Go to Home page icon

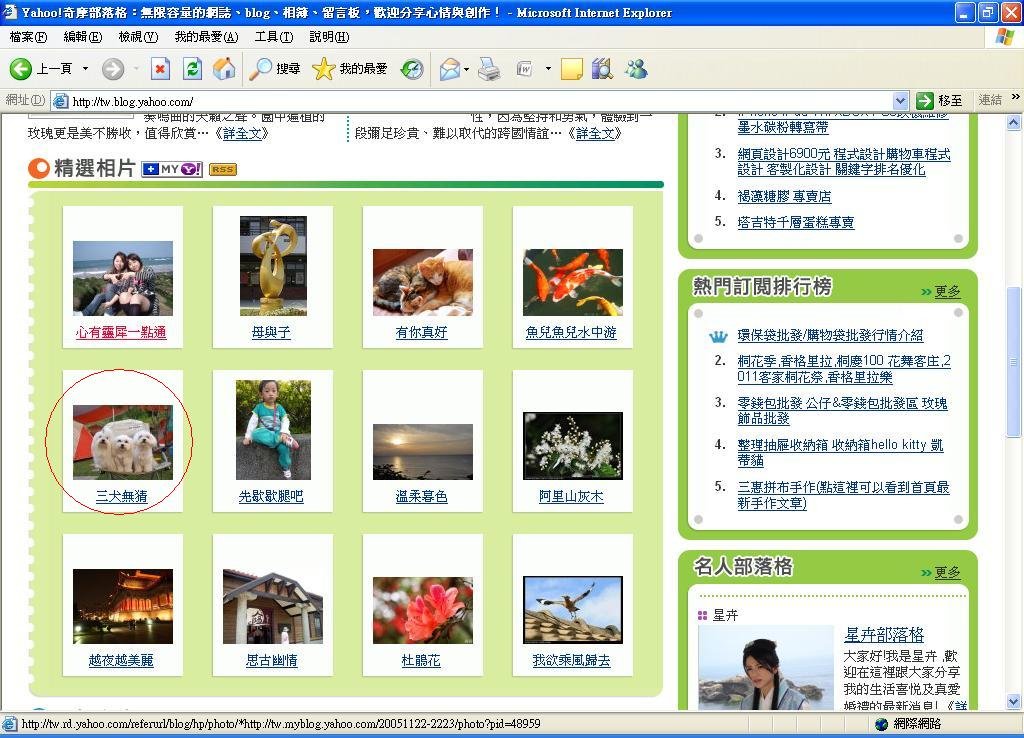click(224, 69)
